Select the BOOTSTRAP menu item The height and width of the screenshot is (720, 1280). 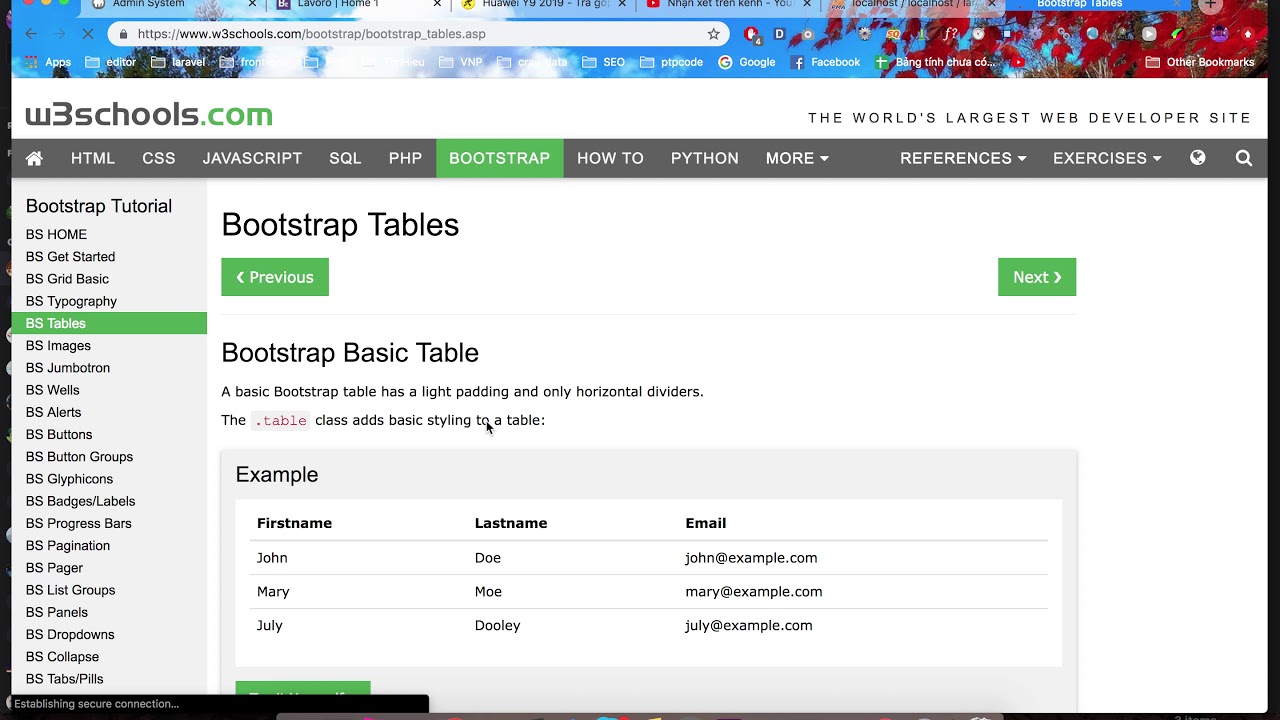(x=499, y=158)
